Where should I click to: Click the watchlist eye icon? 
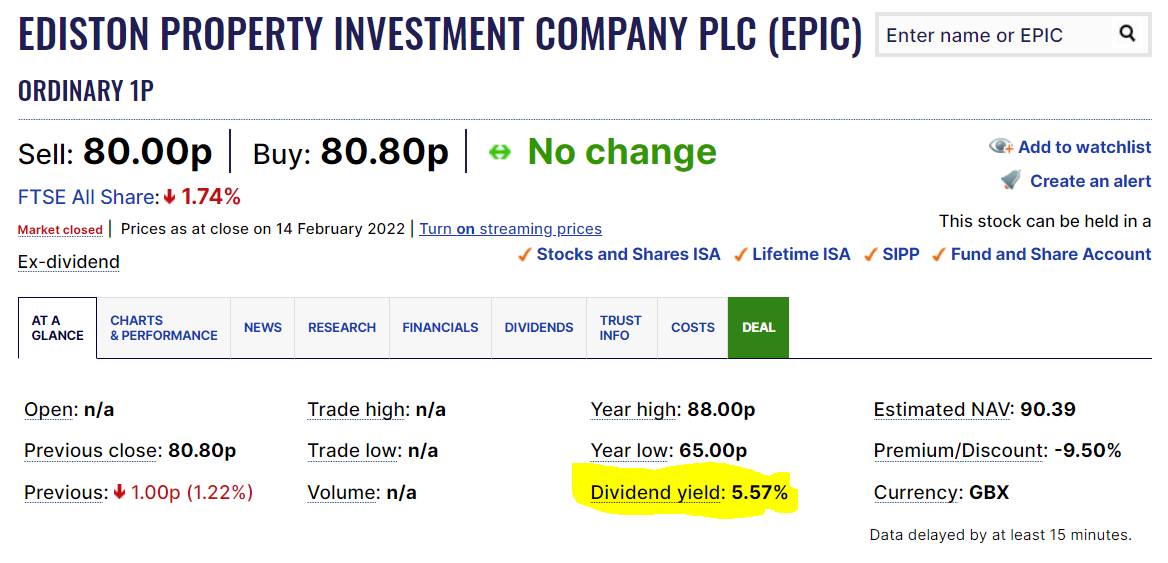pyautogui.click(x=1001, y=147)
